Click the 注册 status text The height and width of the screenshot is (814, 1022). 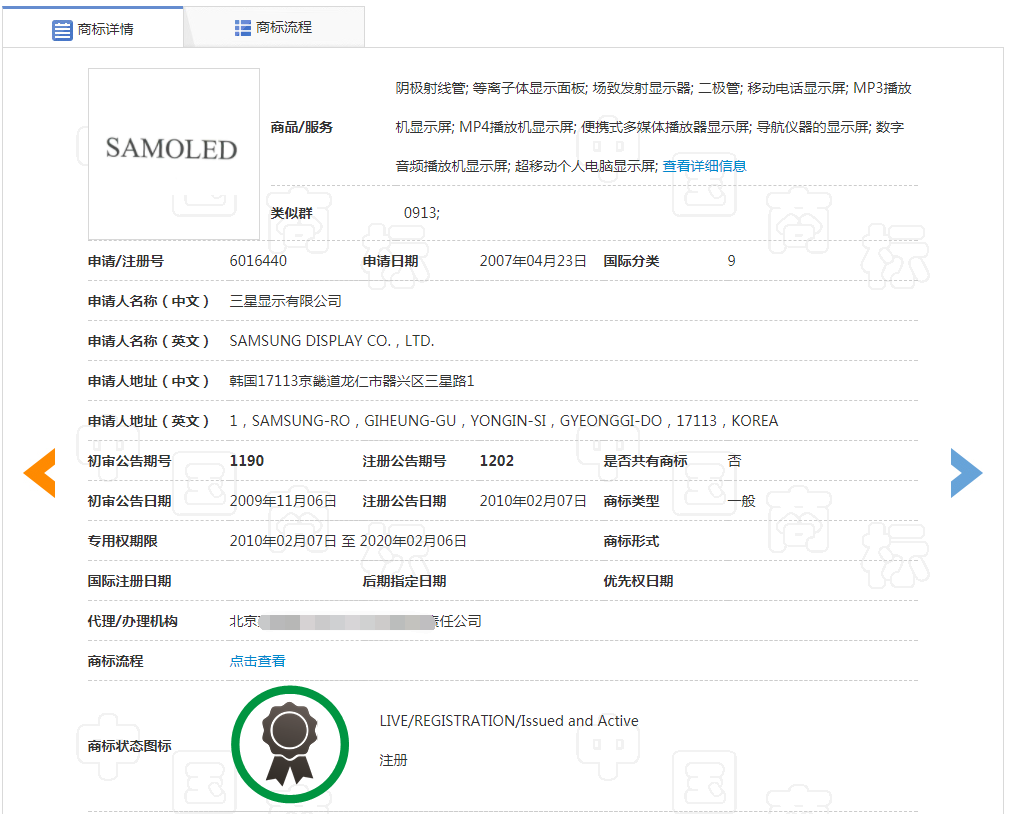pyautogui.click(x=393, y=760)
